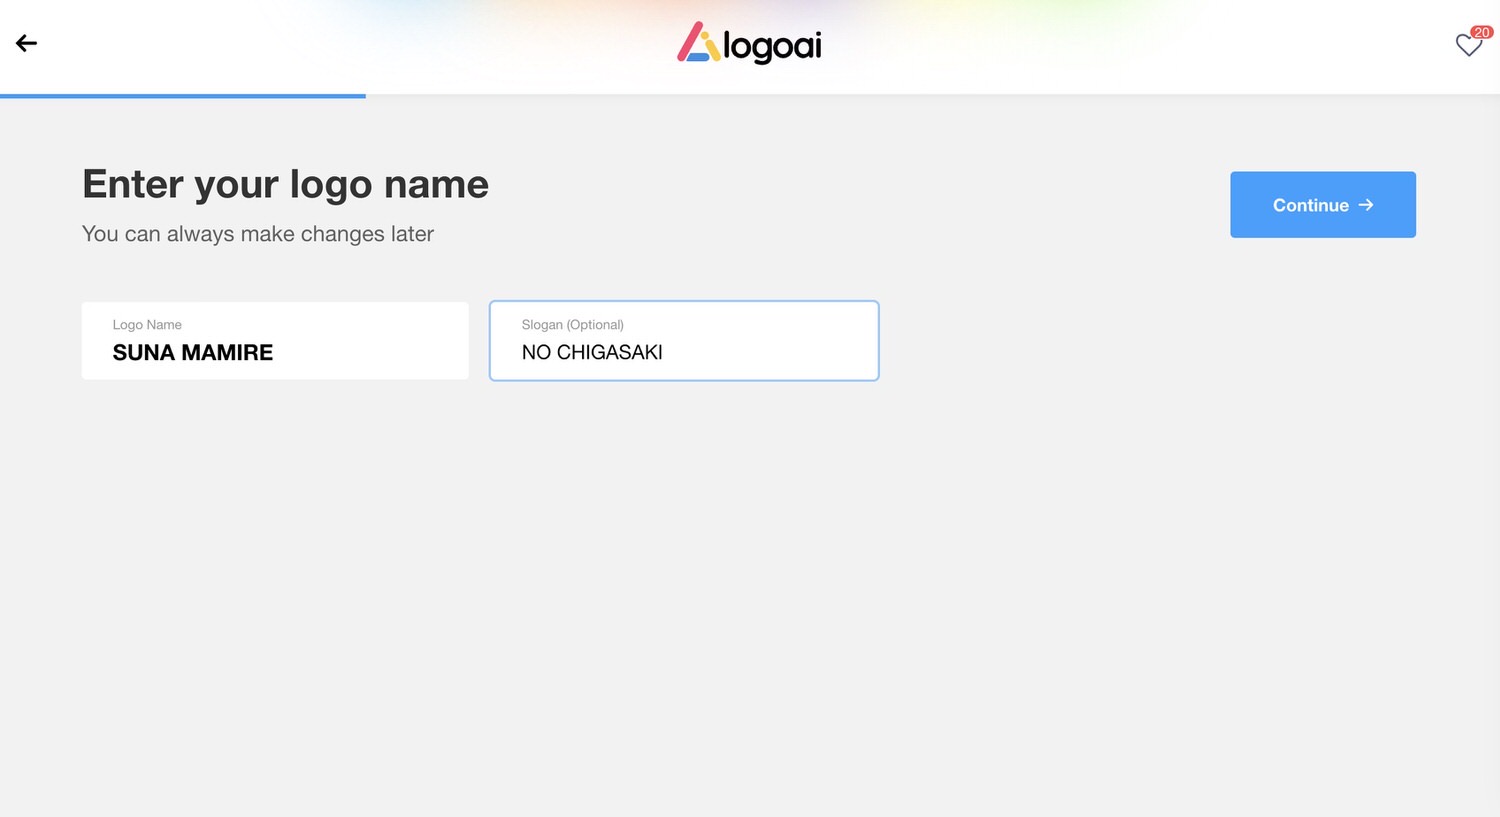
Task: Focus the Slogan (Optional) field
Action: (684, 341)
